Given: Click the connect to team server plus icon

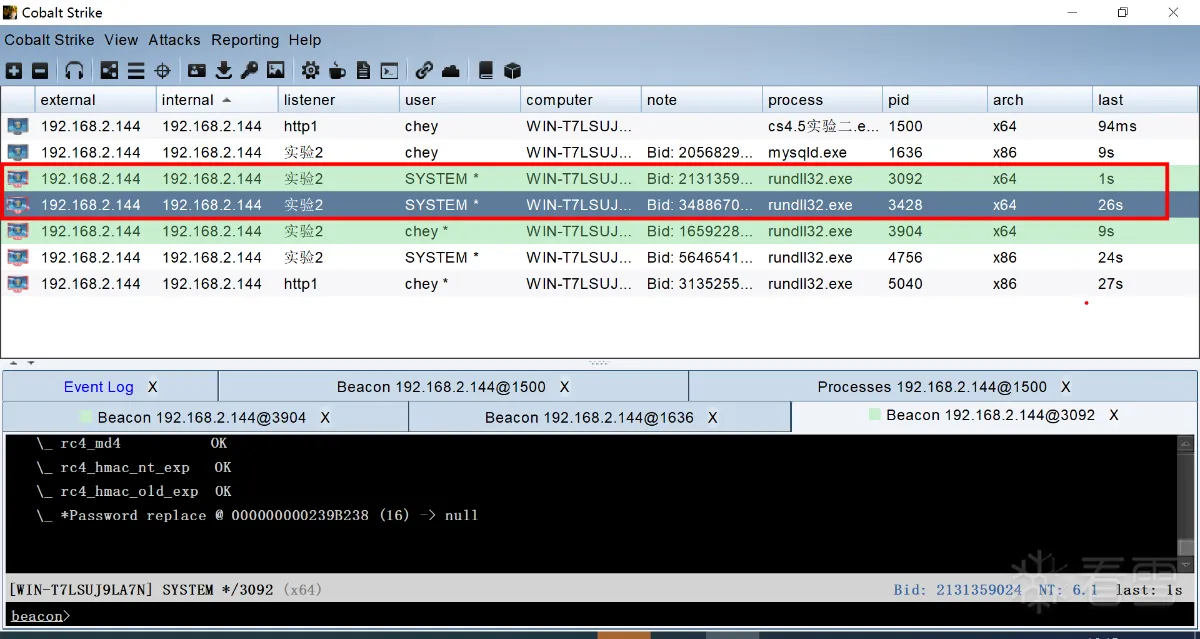Looking at the screenshot, I should pyautogui.click(x=14, y=71).
